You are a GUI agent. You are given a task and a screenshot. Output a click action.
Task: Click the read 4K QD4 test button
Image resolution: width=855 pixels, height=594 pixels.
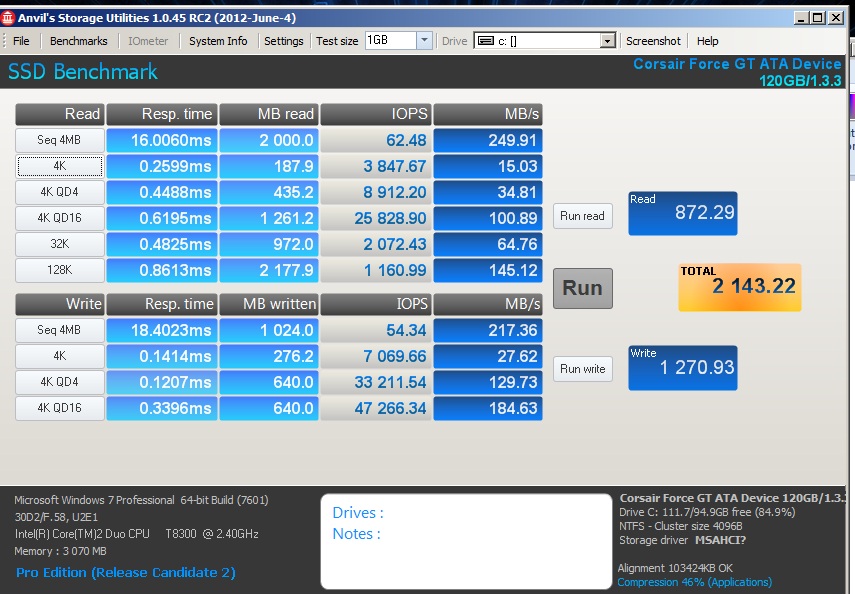59,192
